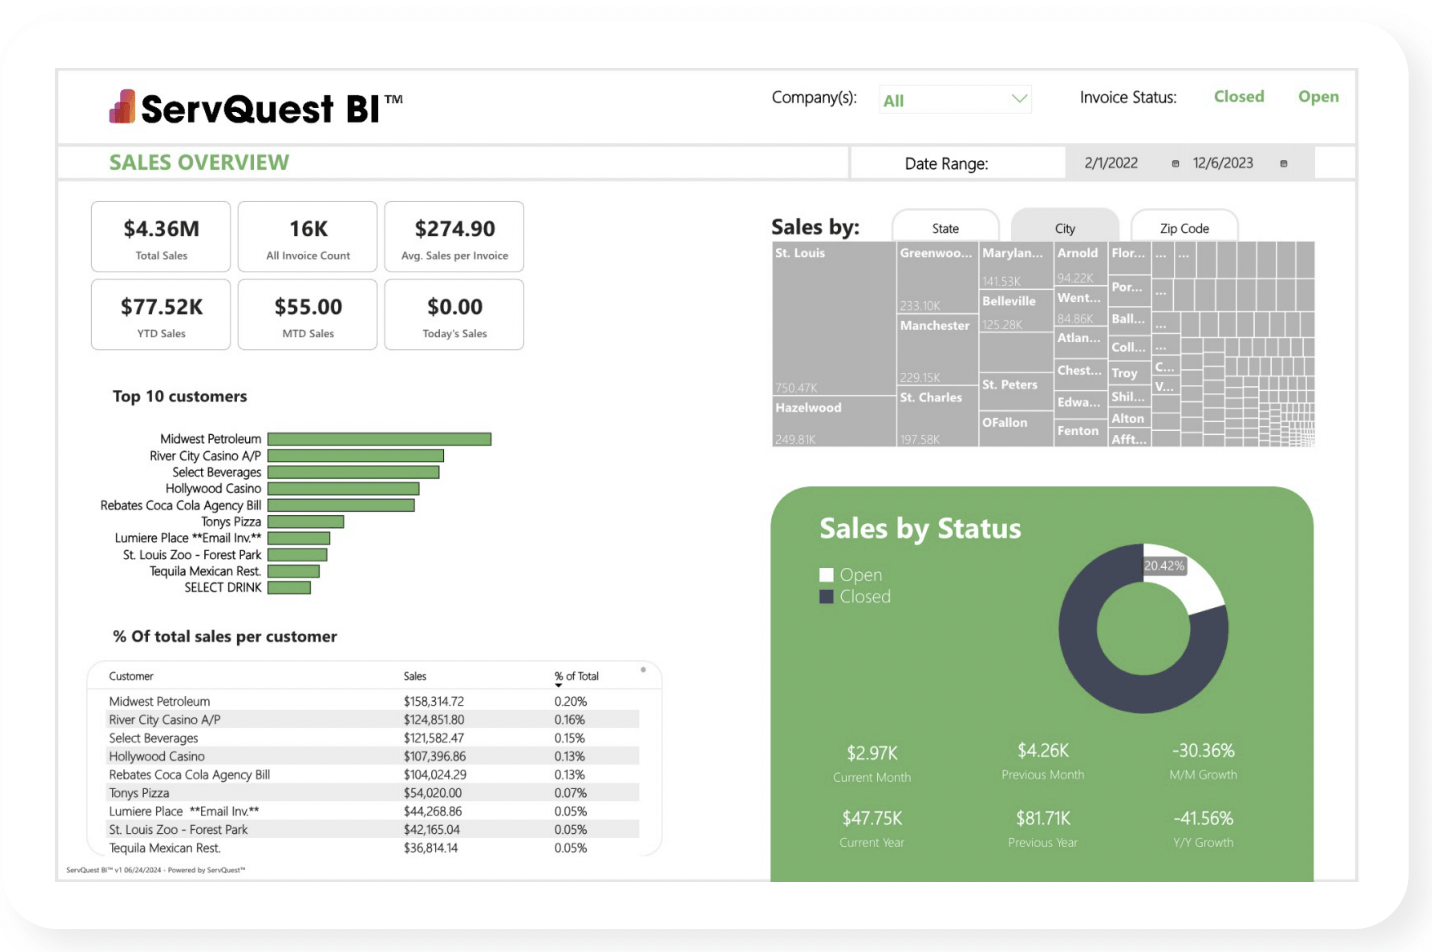
Task: Select the YTD Sales $77.52K card
Action: coord(161,314)
